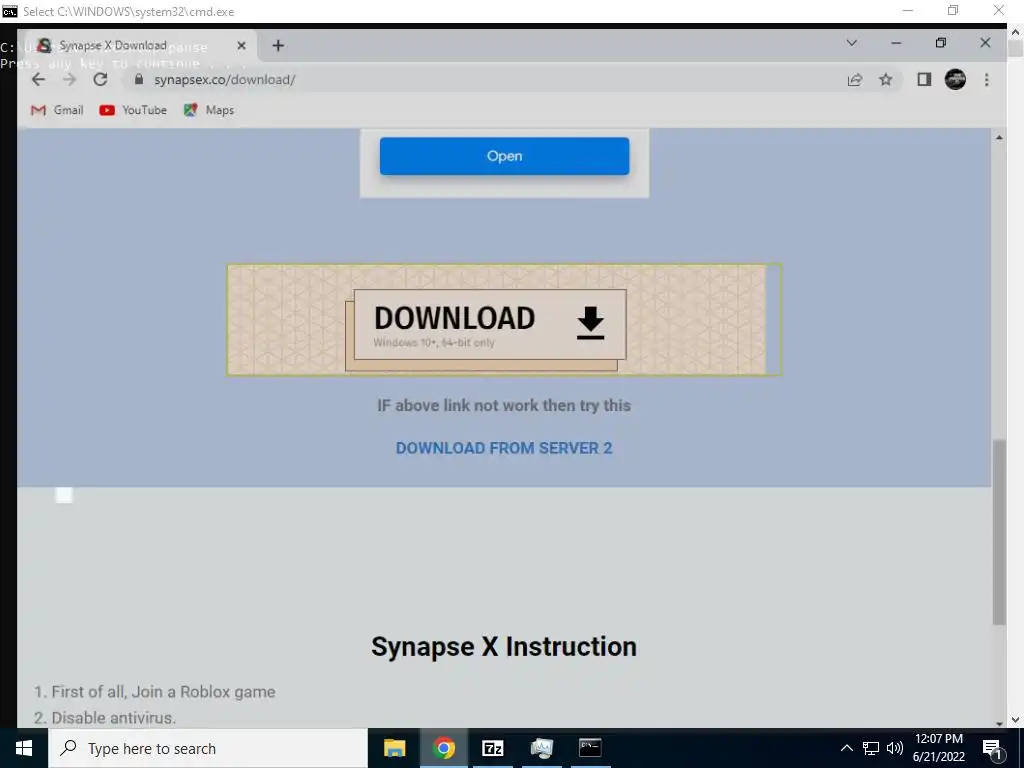
Task: Click page scrollbar up arrow
Action: click(999, 138)
